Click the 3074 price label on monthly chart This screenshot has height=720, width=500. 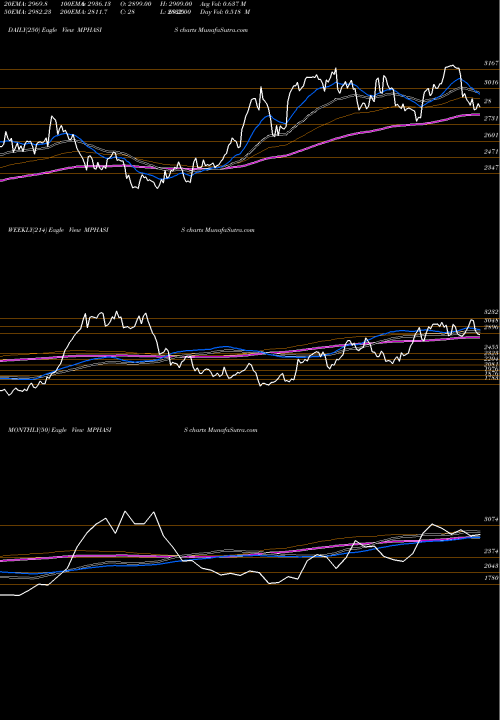tap(491, 519)
